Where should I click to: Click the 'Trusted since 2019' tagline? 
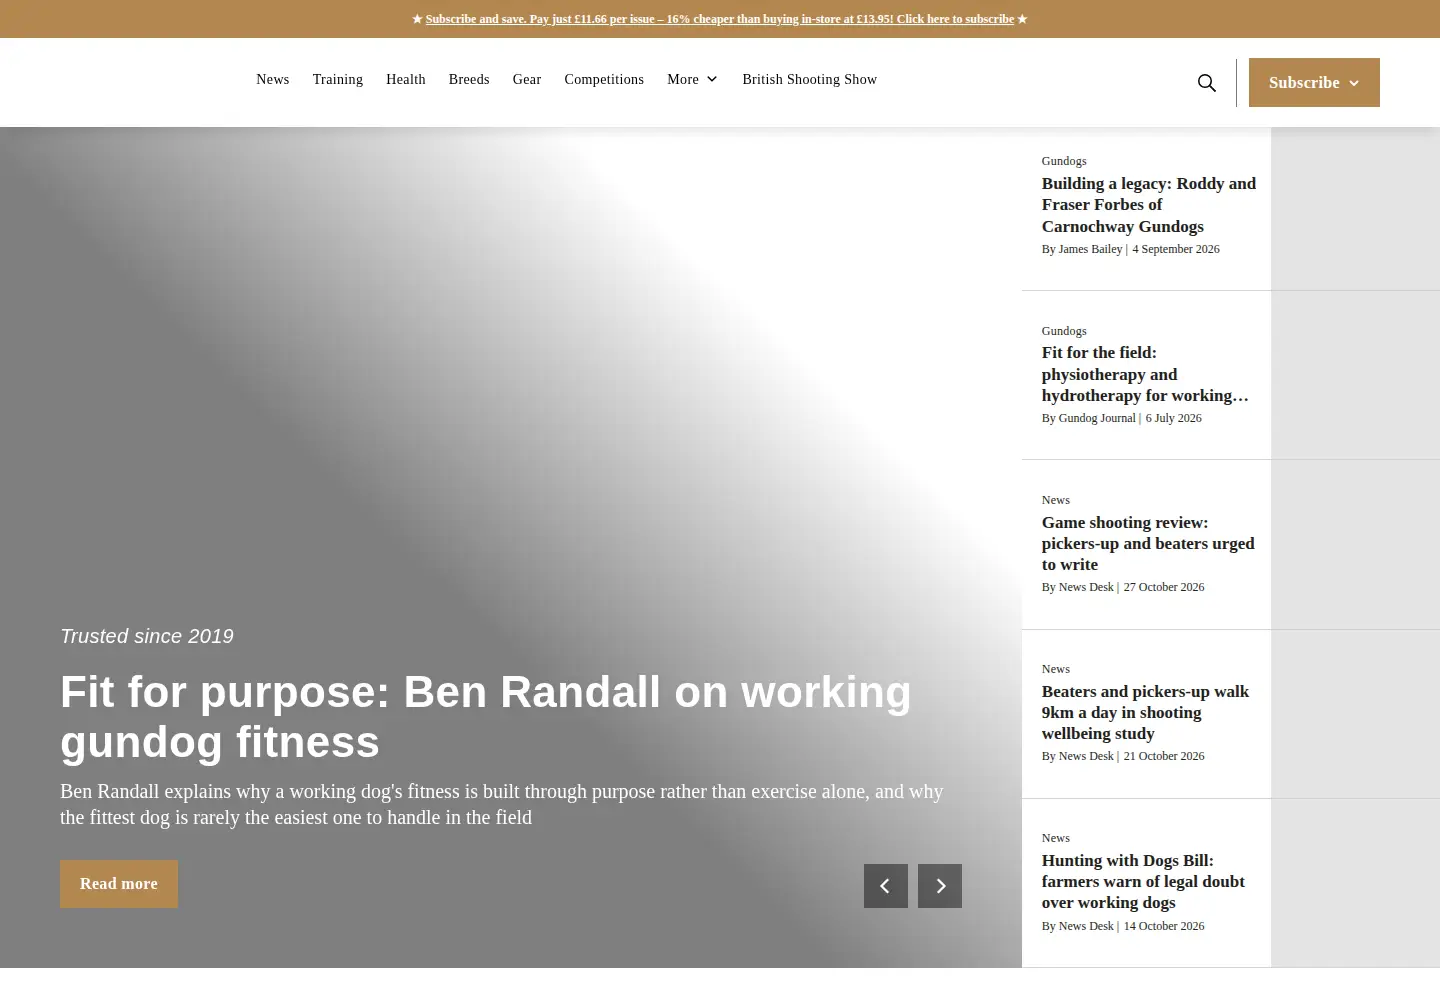tap(147, 636)
